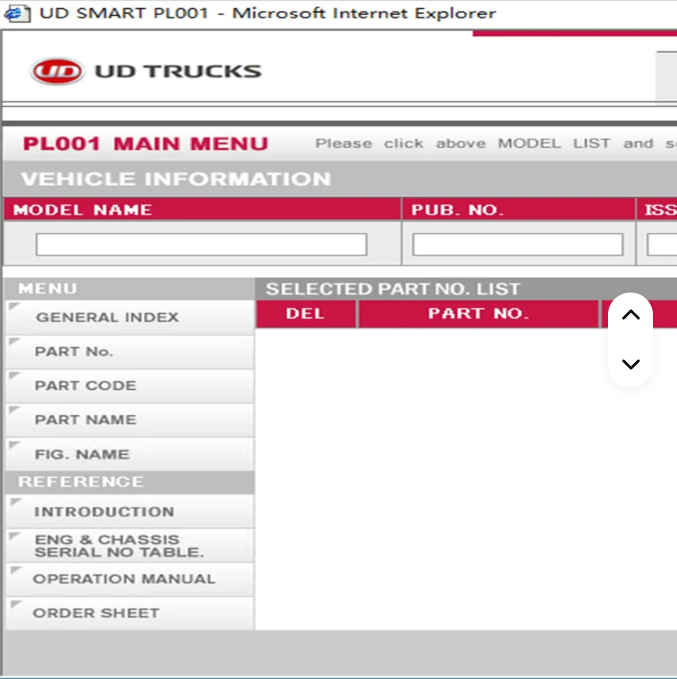Click the MODEL NAME input field

(x=201, y=245)
